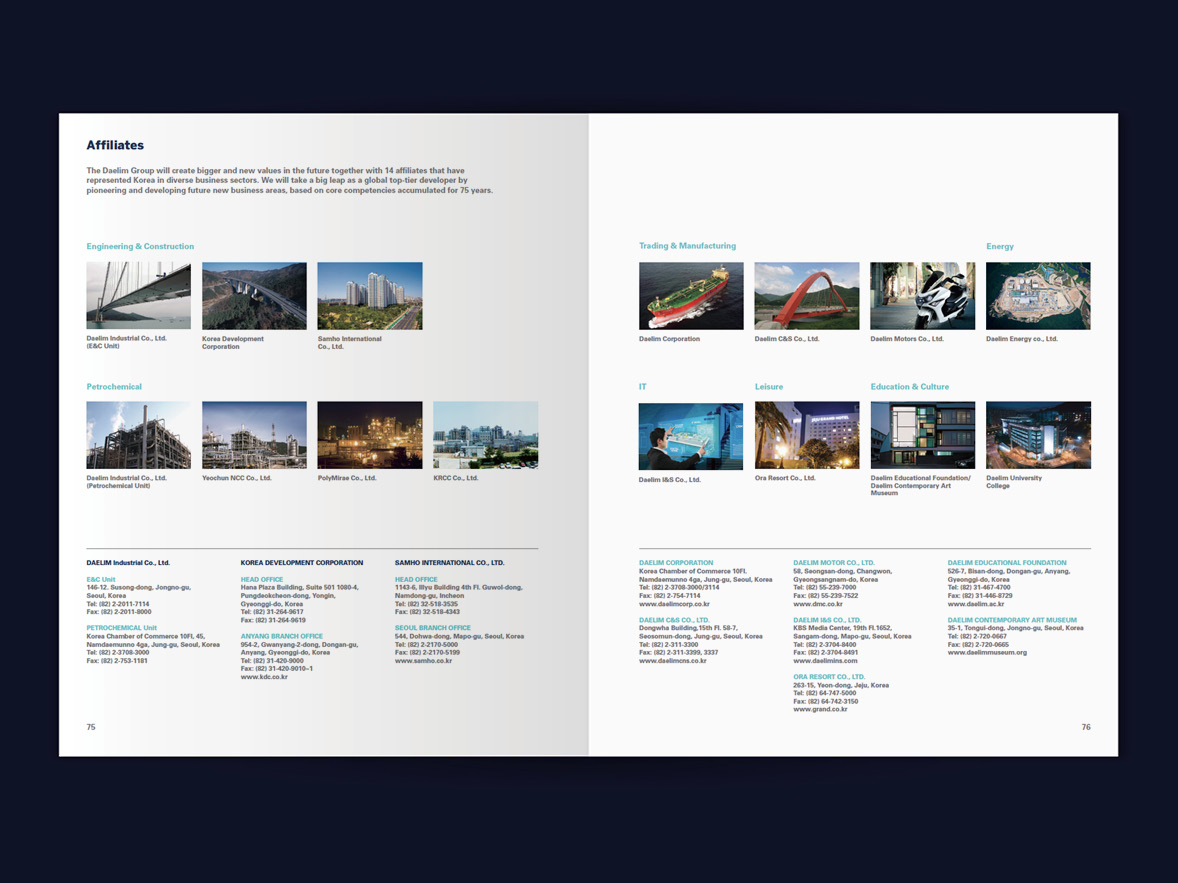Click the Daelim Industrial E&C bridge photo

(138, 295)
